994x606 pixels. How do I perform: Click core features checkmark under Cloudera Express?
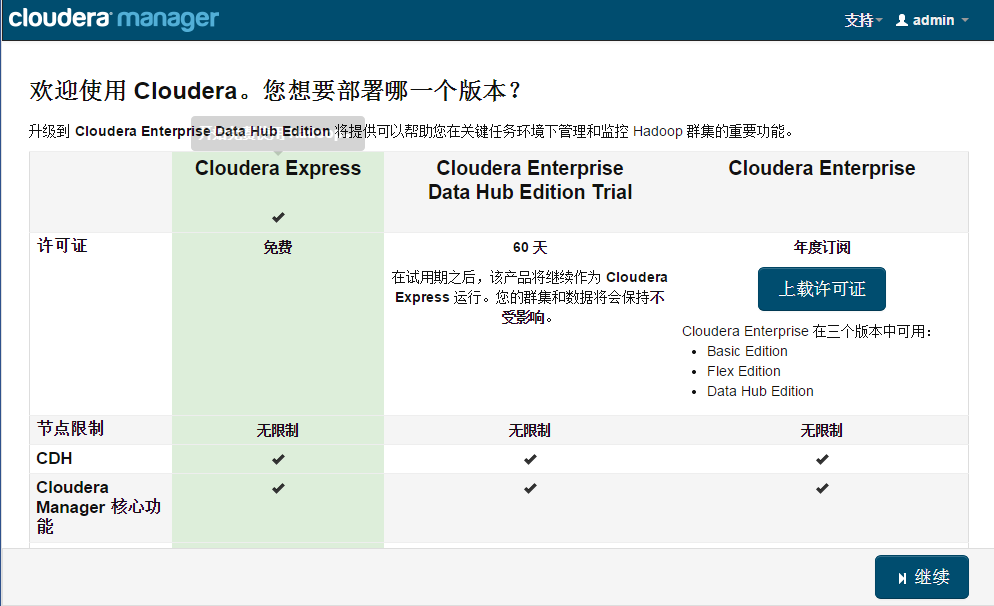[x=278, y=488]
